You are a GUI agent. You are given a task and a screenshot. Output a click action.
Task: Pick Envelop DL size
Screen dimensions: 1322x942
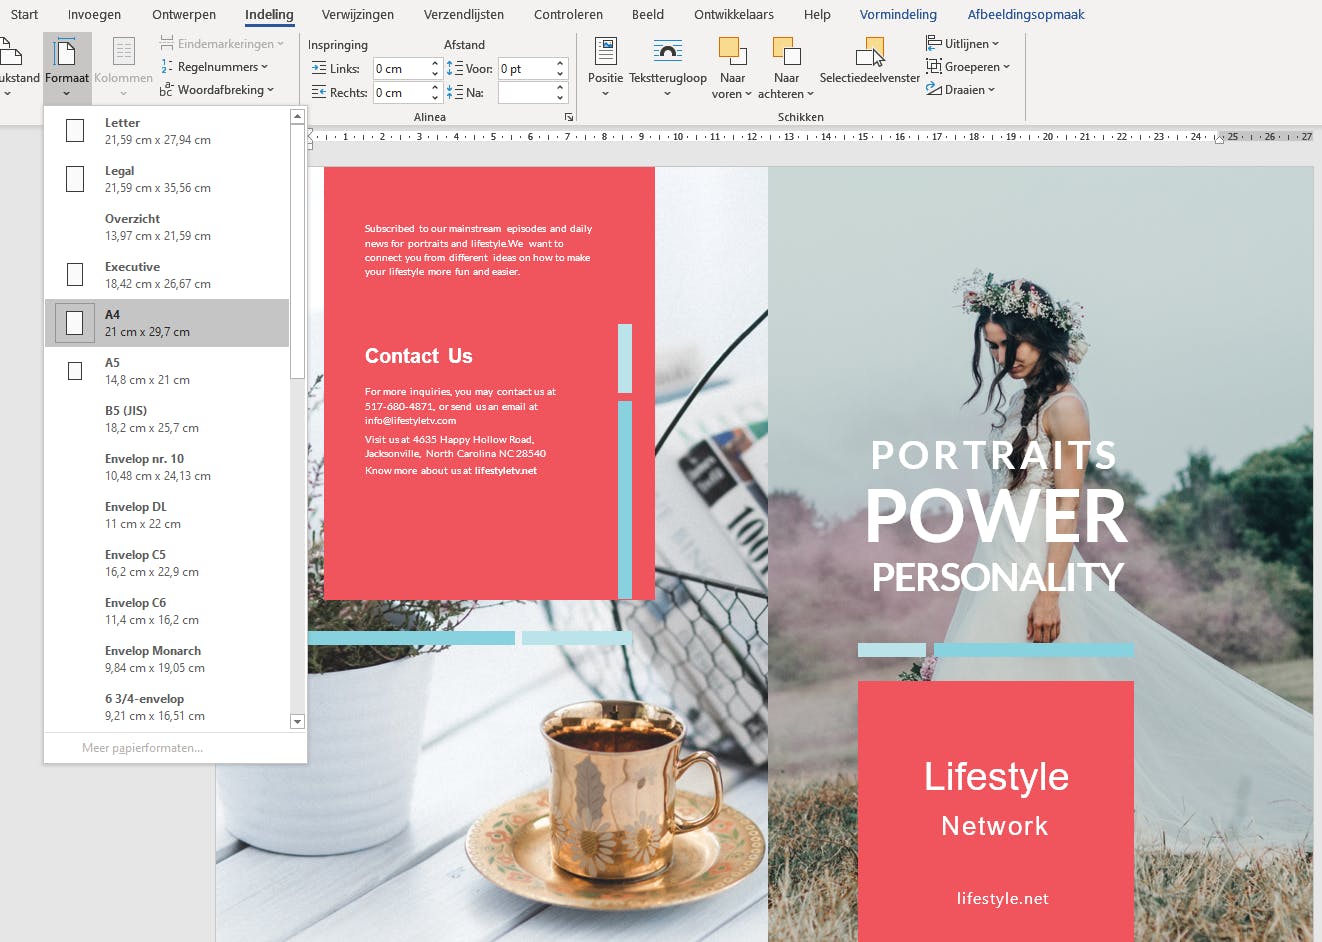pos(167,515)
